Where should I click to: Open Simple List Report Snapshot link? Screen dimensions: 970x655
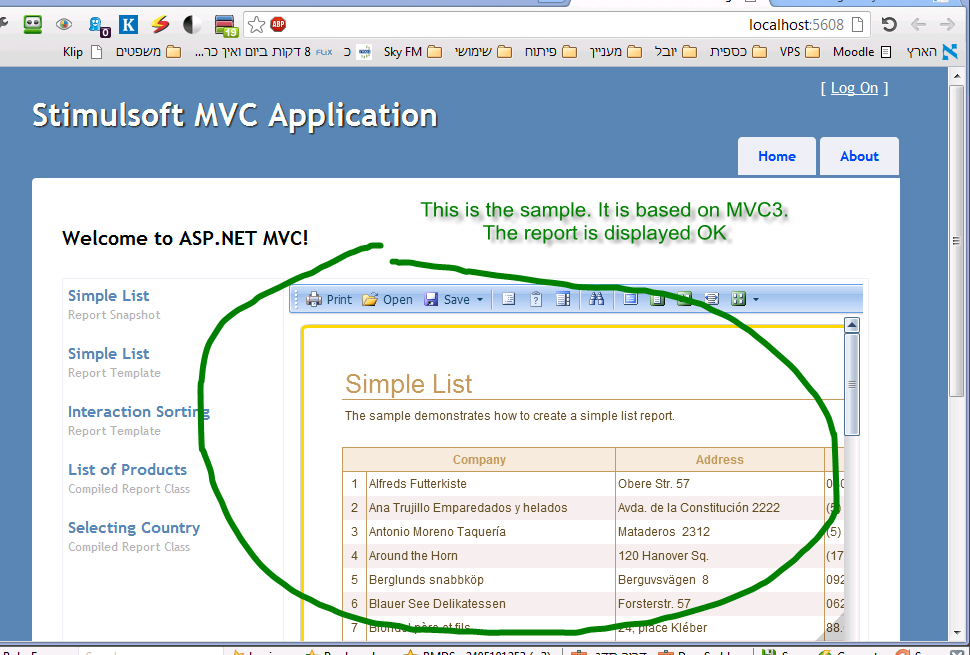(x=109, y=296)
